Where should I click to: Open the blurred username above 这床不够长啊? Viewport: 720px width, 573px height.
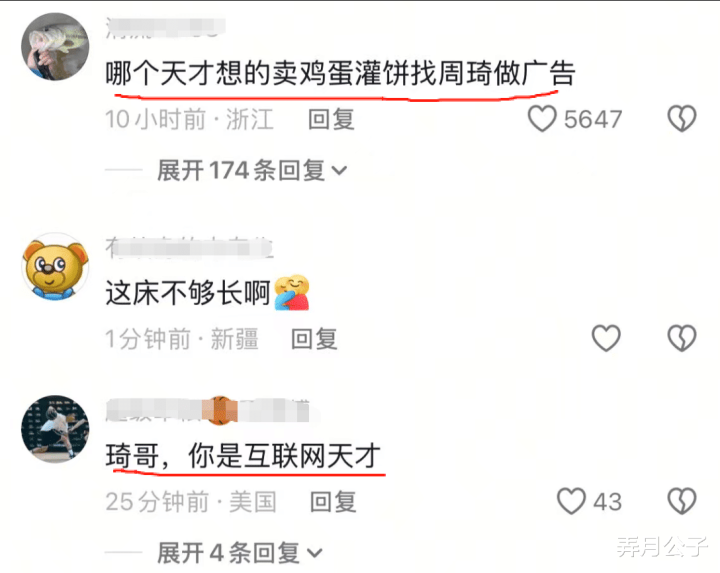click(189, 248)
